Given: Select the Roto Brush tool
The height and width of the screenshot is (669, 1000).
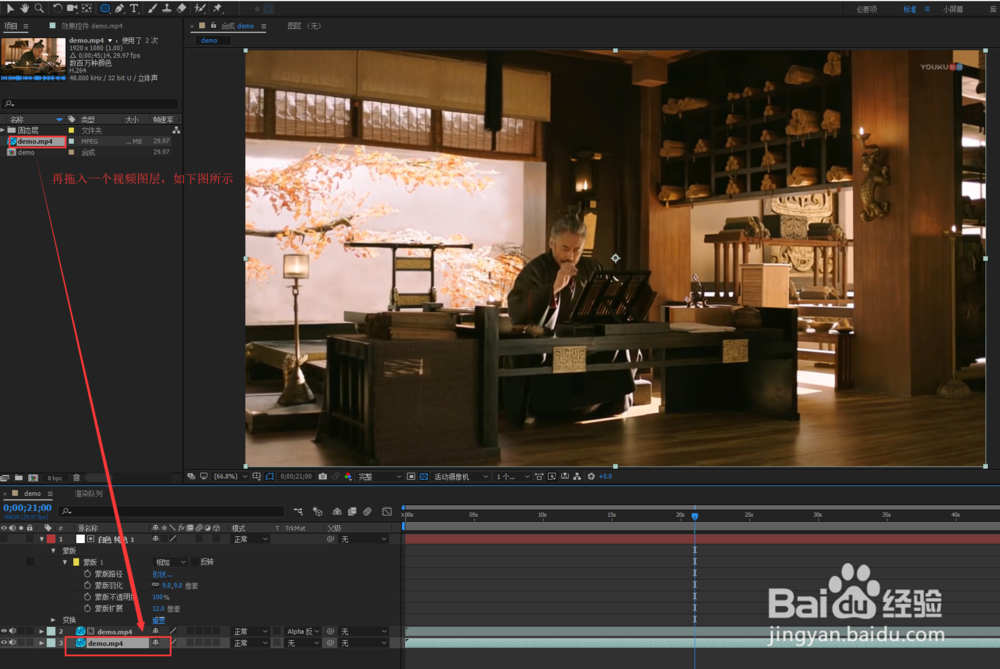Looking at the screenshot, I should pos(200,8).
